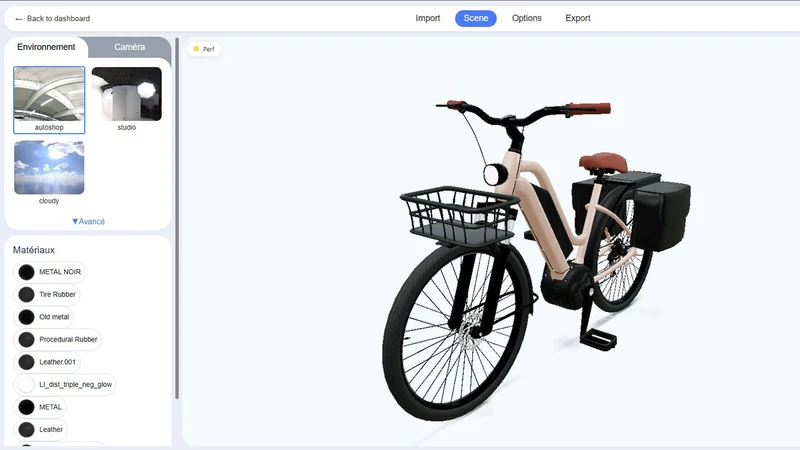Image resolution: width=800 pixels, height=450 pixels.
Task: Choose the autoshop environment thumbnail
Action: (49, 100)
